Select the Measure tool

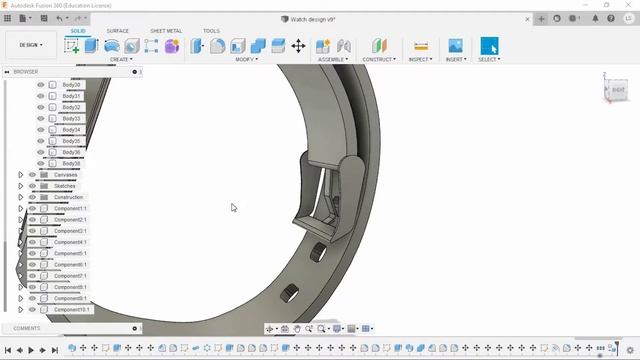pos(421,46)
